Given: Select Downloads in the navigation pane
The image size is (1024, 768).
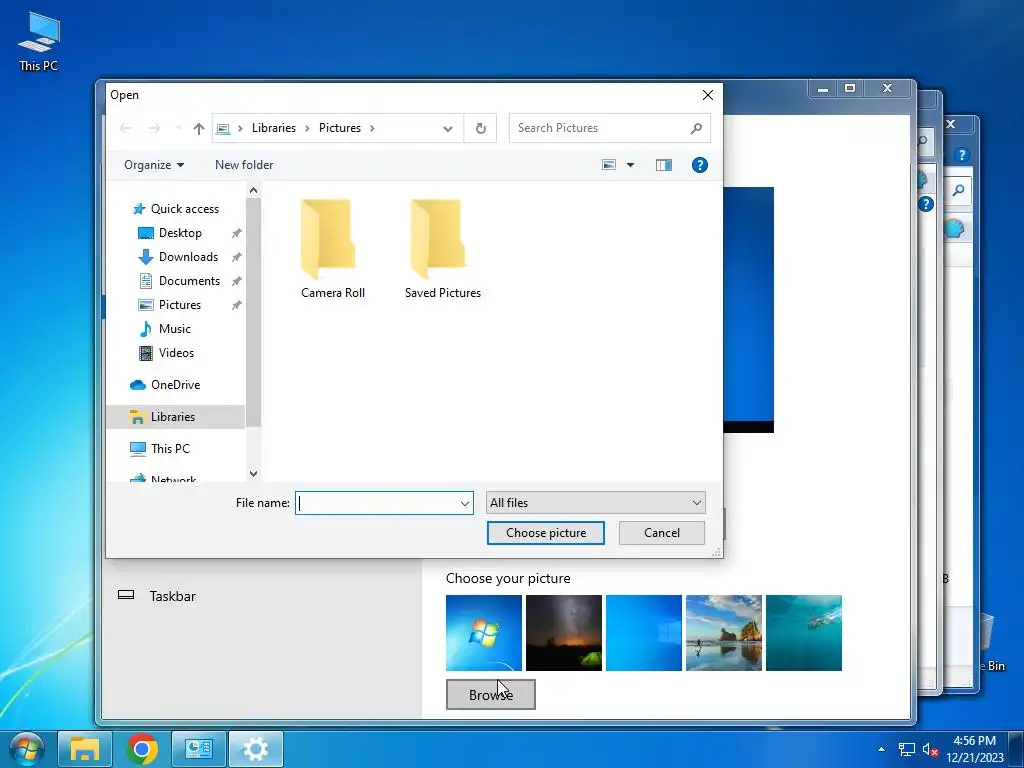Looking at the screenshot, I should [188, 257].
